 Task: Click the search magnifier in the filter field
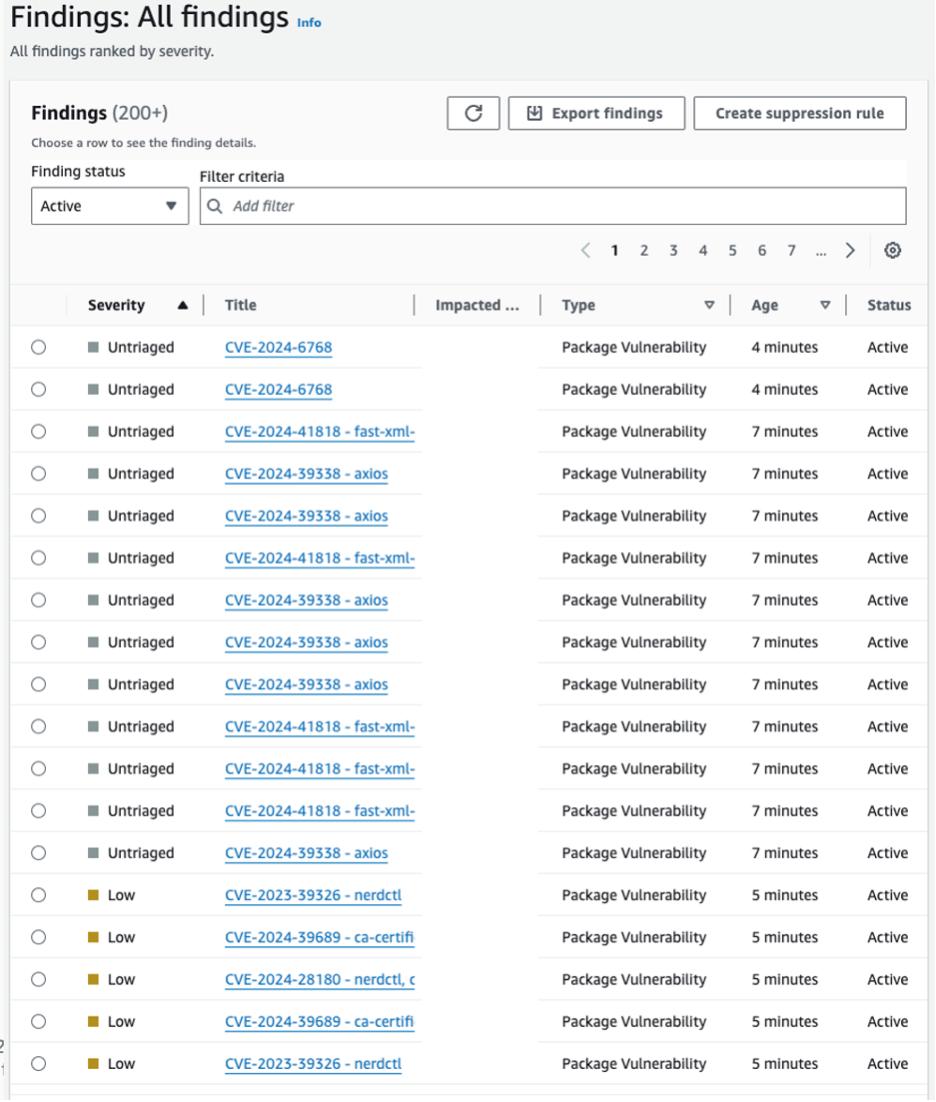pos(214,205)
